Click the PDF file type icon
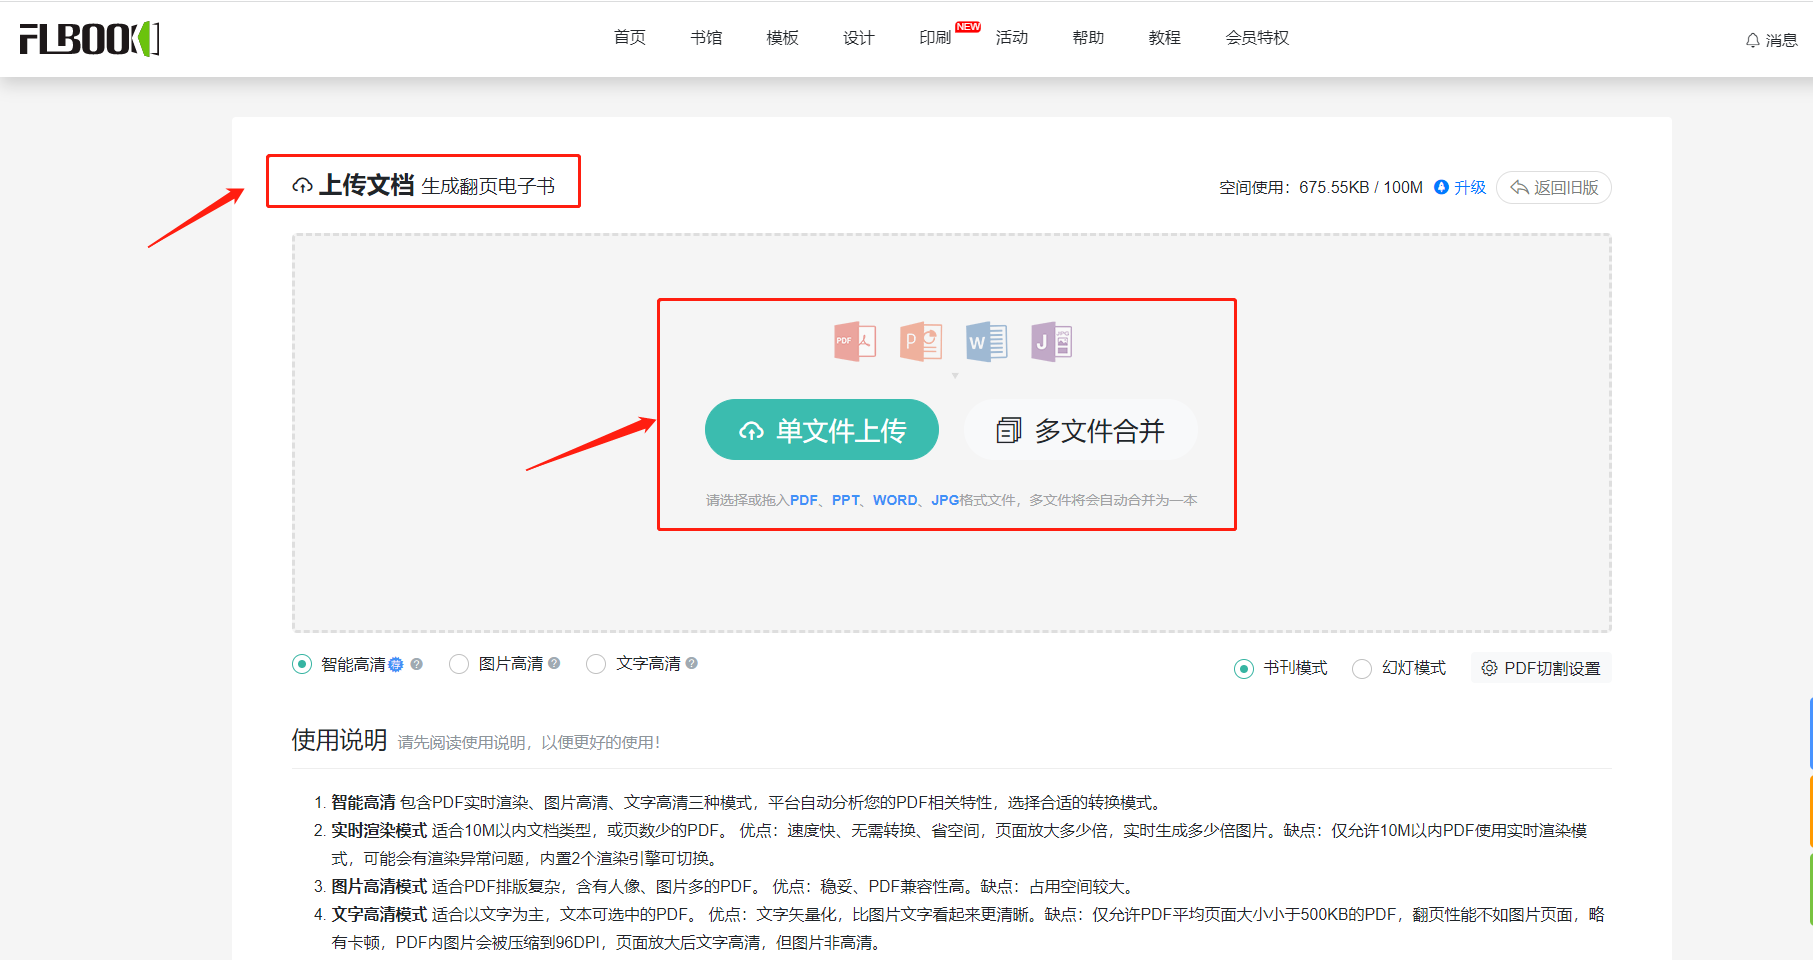This screenshot has width=1813, height=960. [x=855, y=342]
